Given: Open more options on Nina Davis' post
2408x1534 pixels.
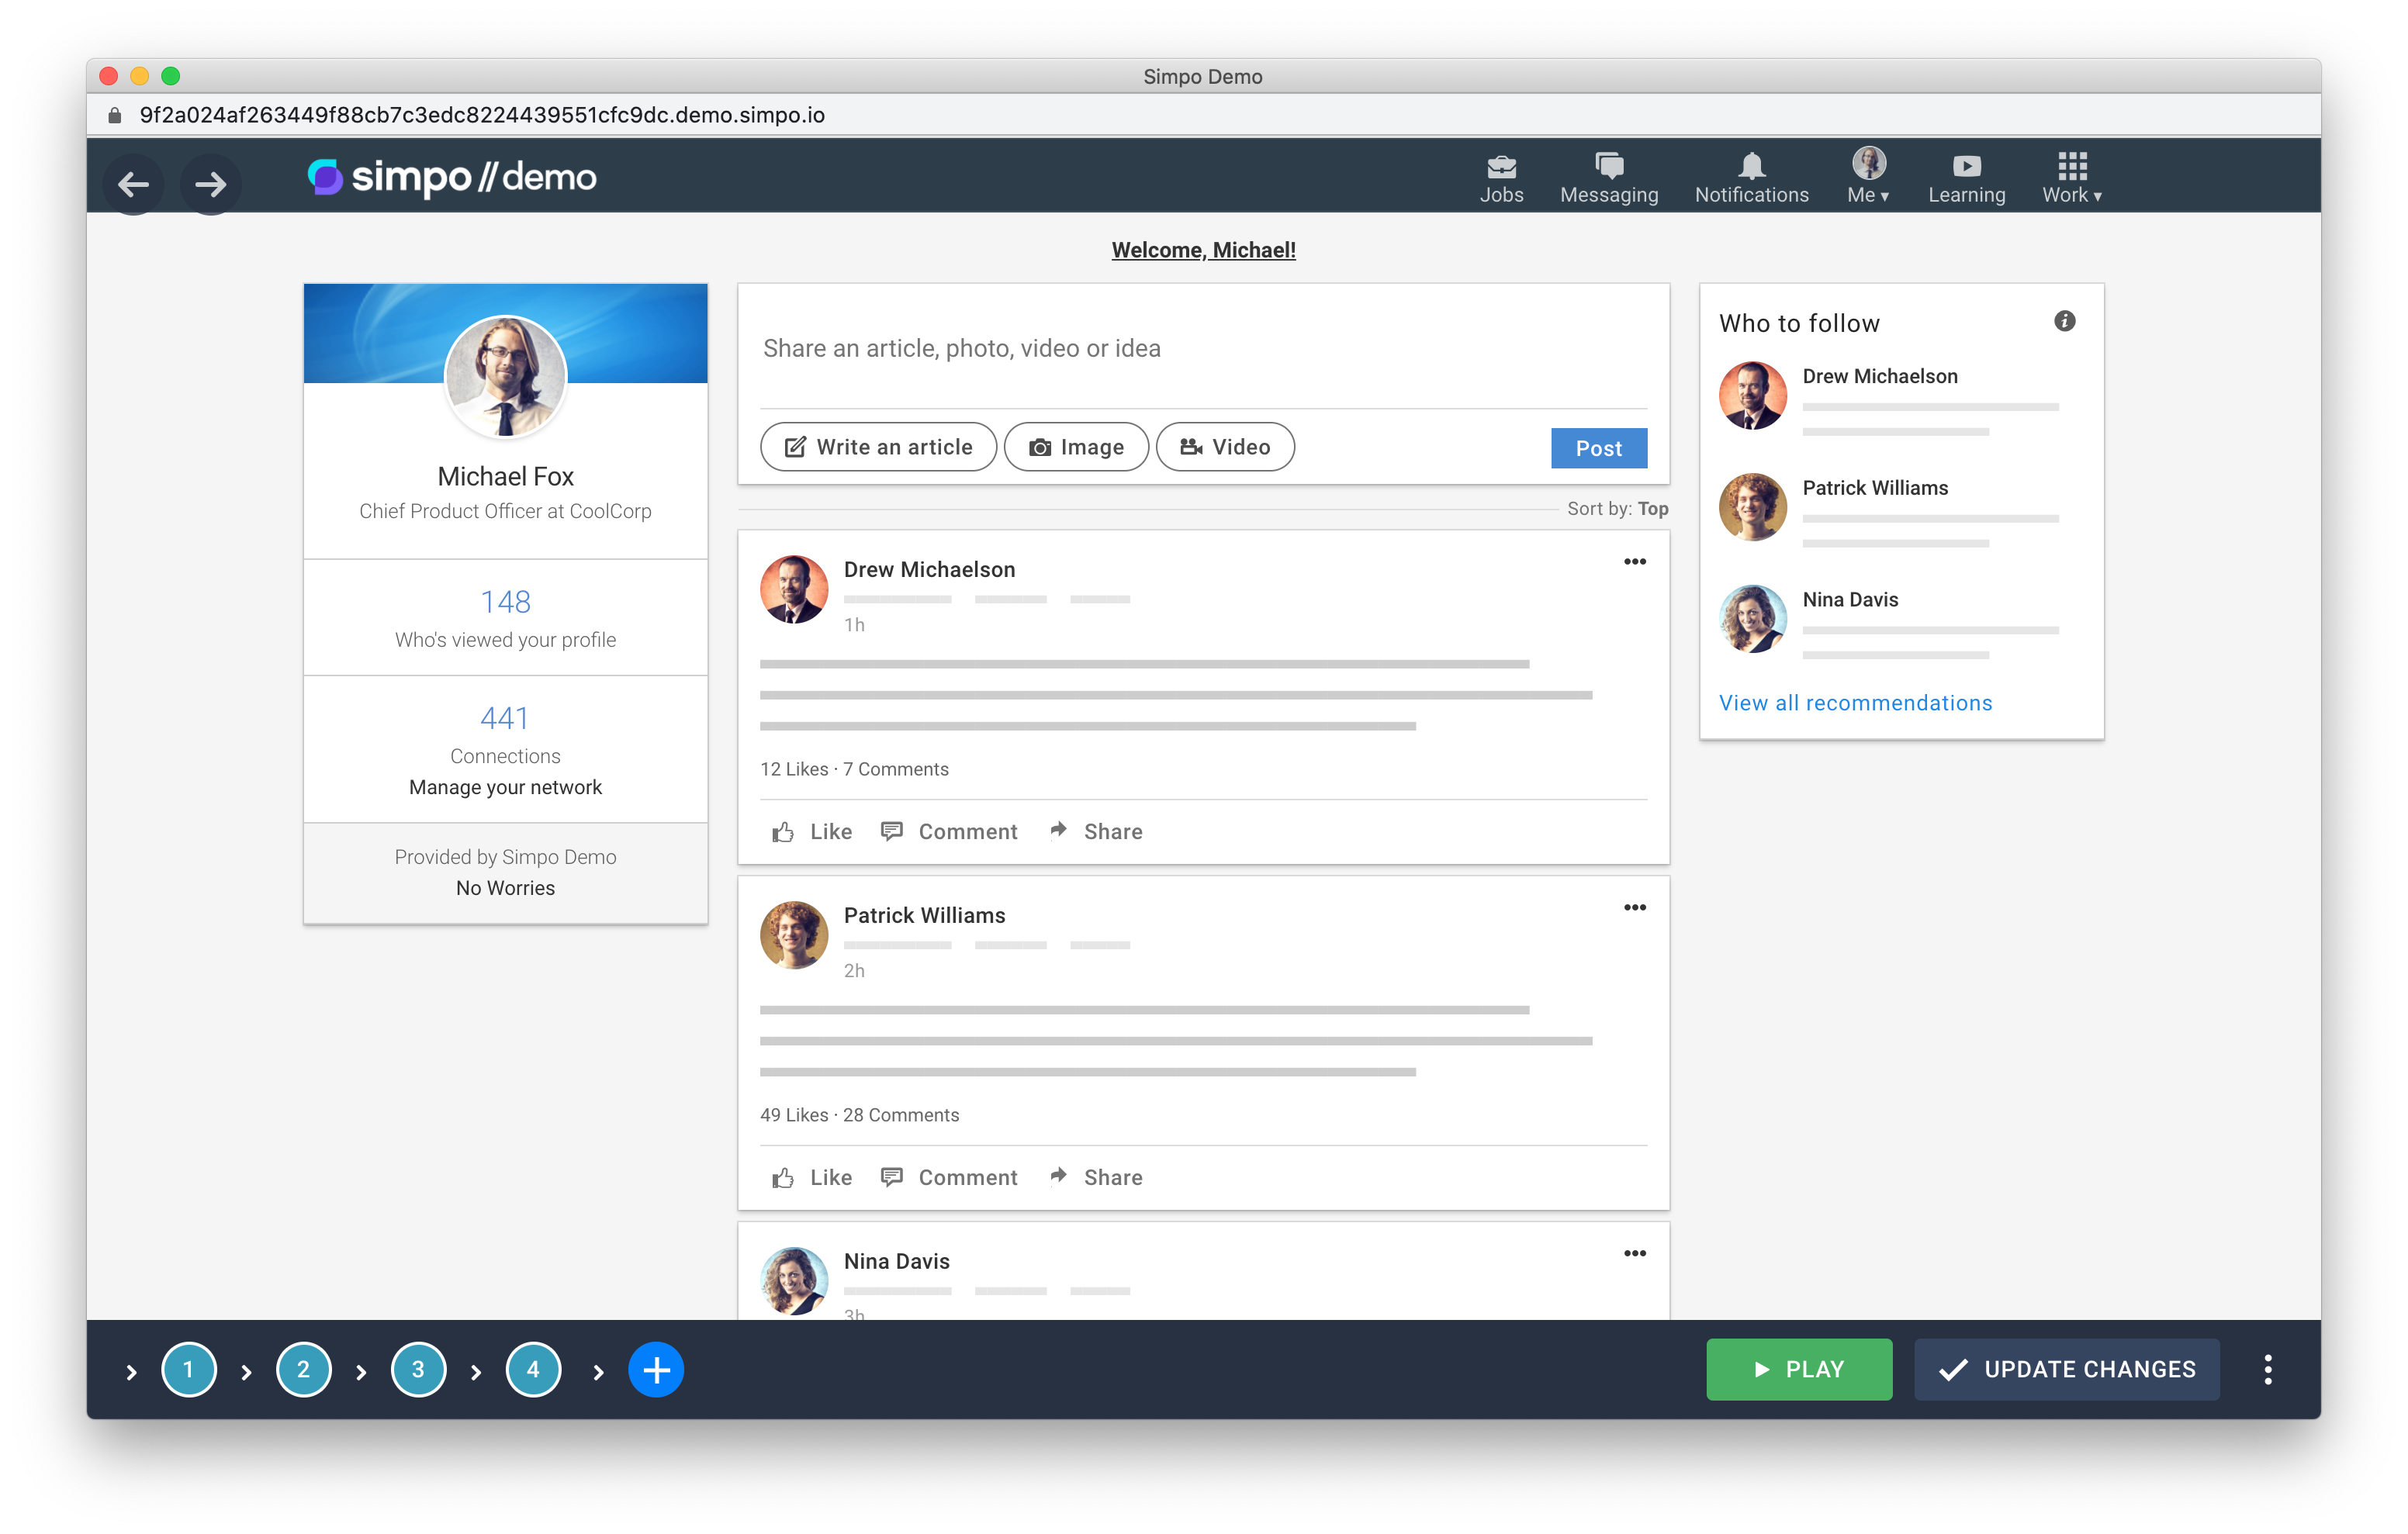Looking at the screenshot, I should 1634,1254.
